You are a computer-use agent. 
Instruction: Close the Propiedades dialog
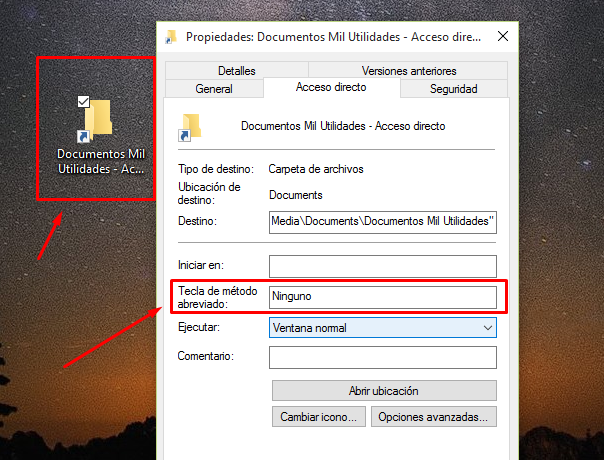[503, 36]
